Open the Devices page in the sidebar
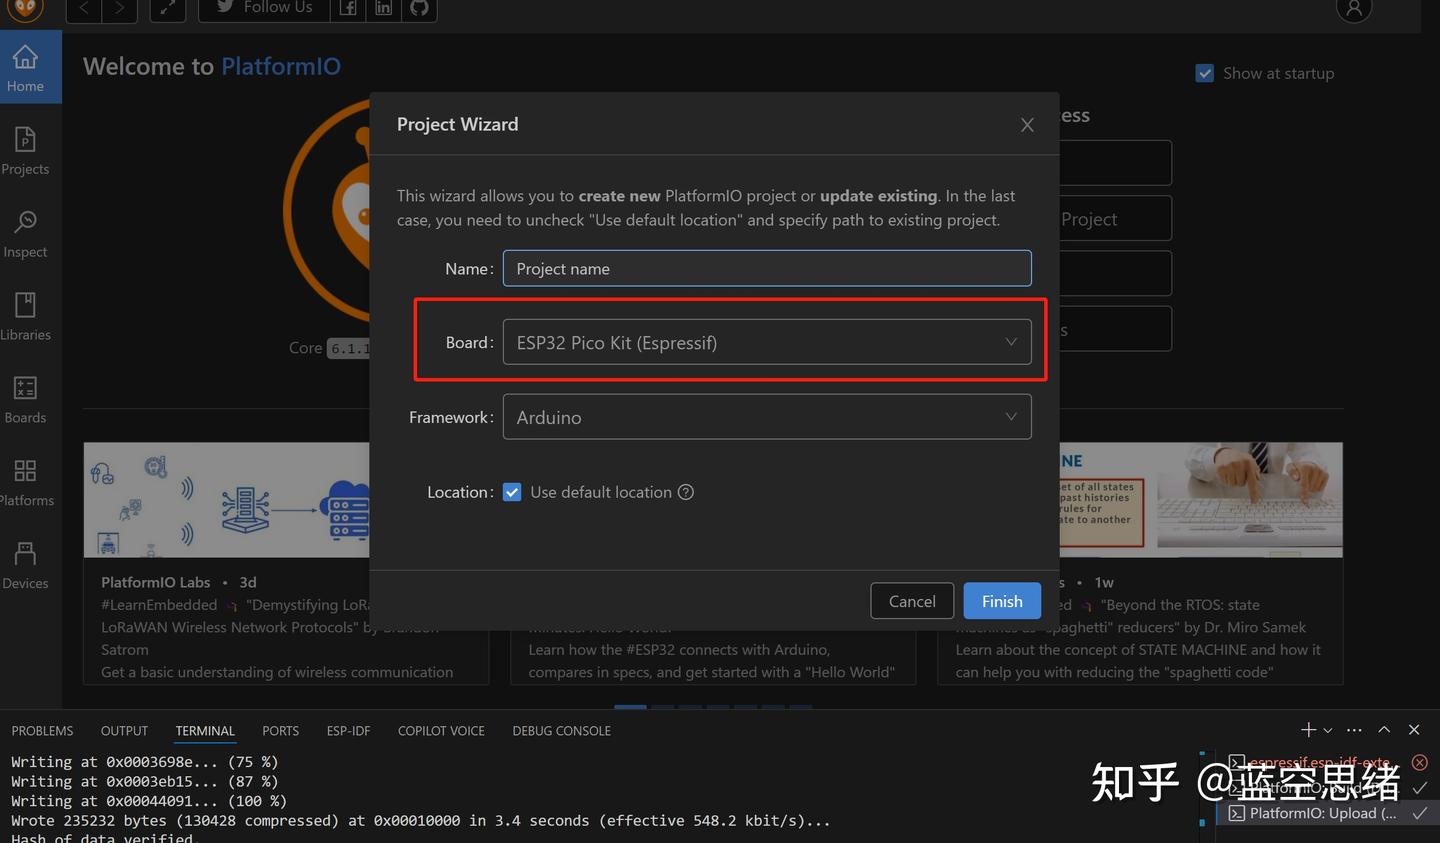Viewport: 1440px width, 843px height. point(25,565)
